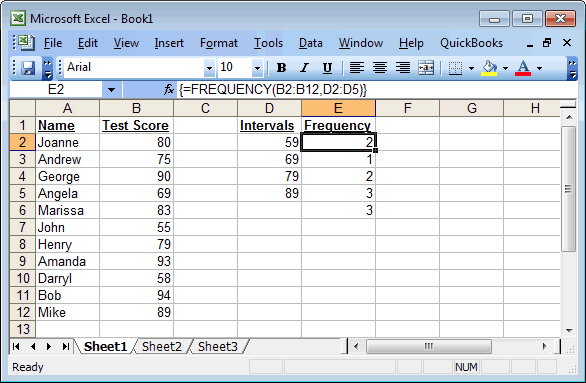
Task: Click the Excel workbook icon in menu bar
Action: click(26, 43)
